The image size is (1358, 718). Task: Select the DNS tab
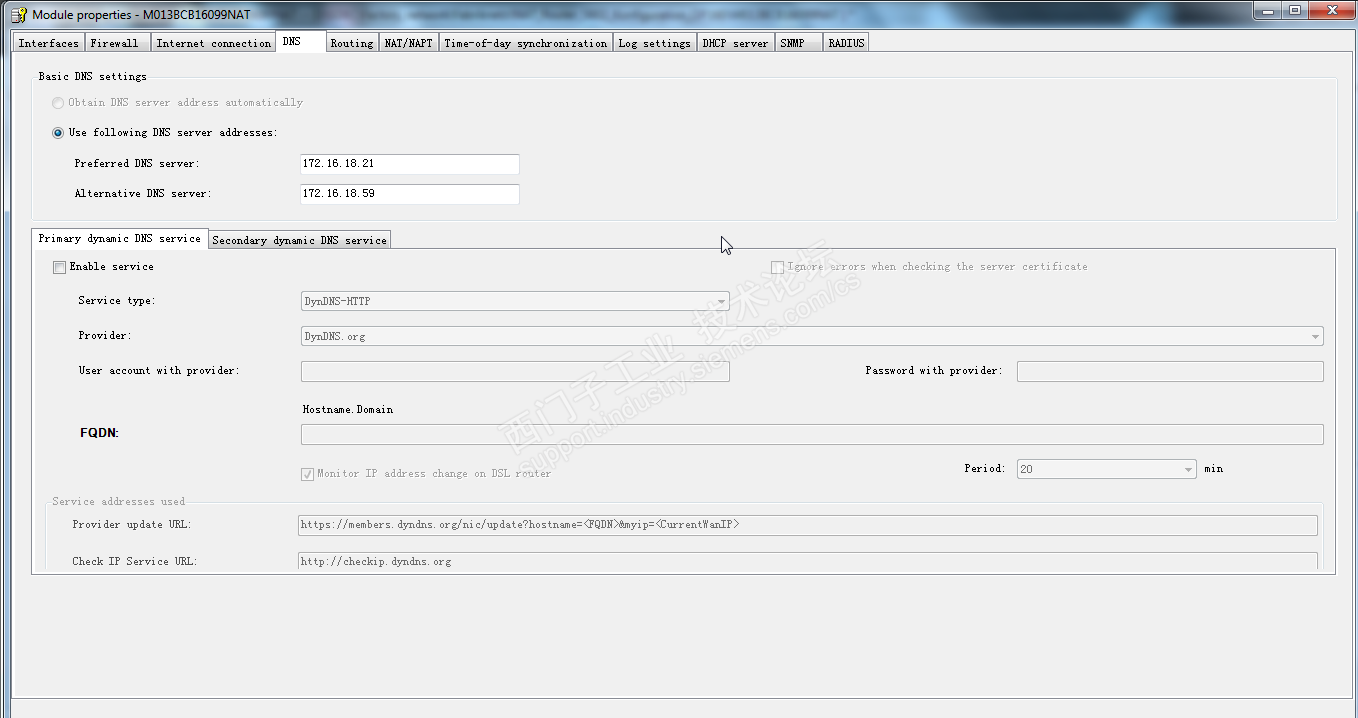(x=300, y=41)
